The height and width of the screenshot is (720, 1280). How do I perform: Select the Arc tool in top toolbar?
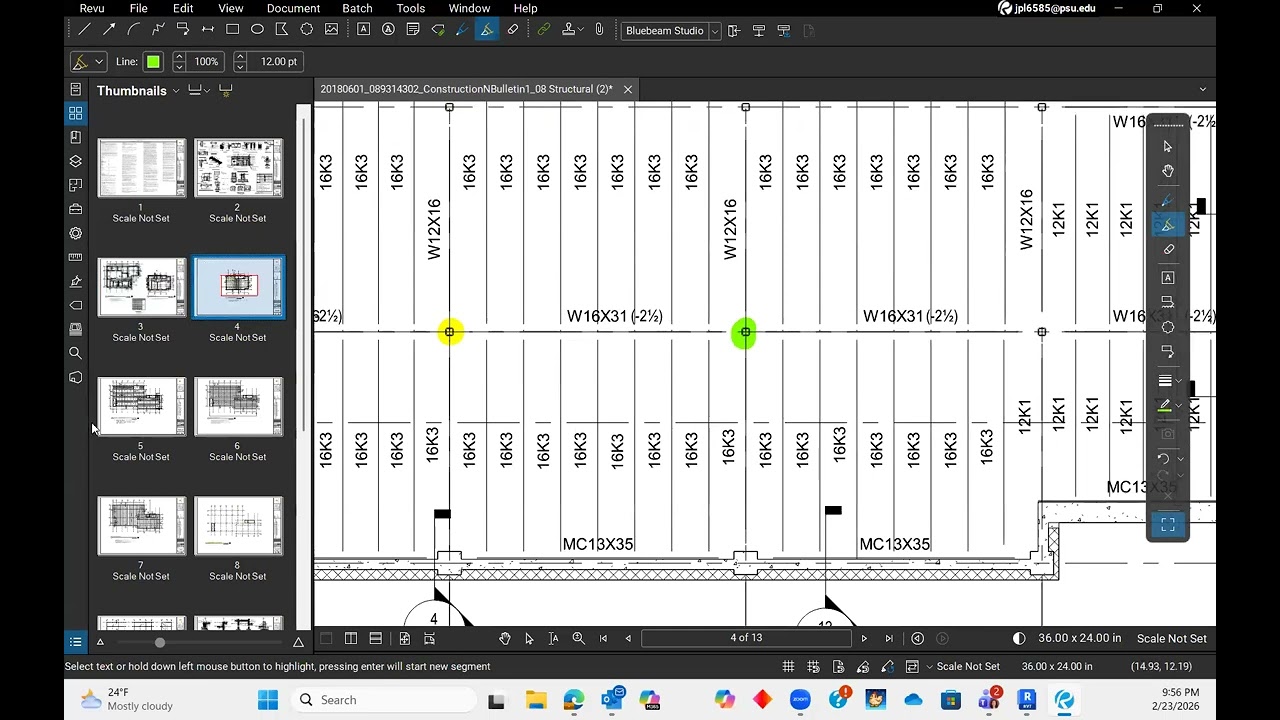(x=134, y=30)
